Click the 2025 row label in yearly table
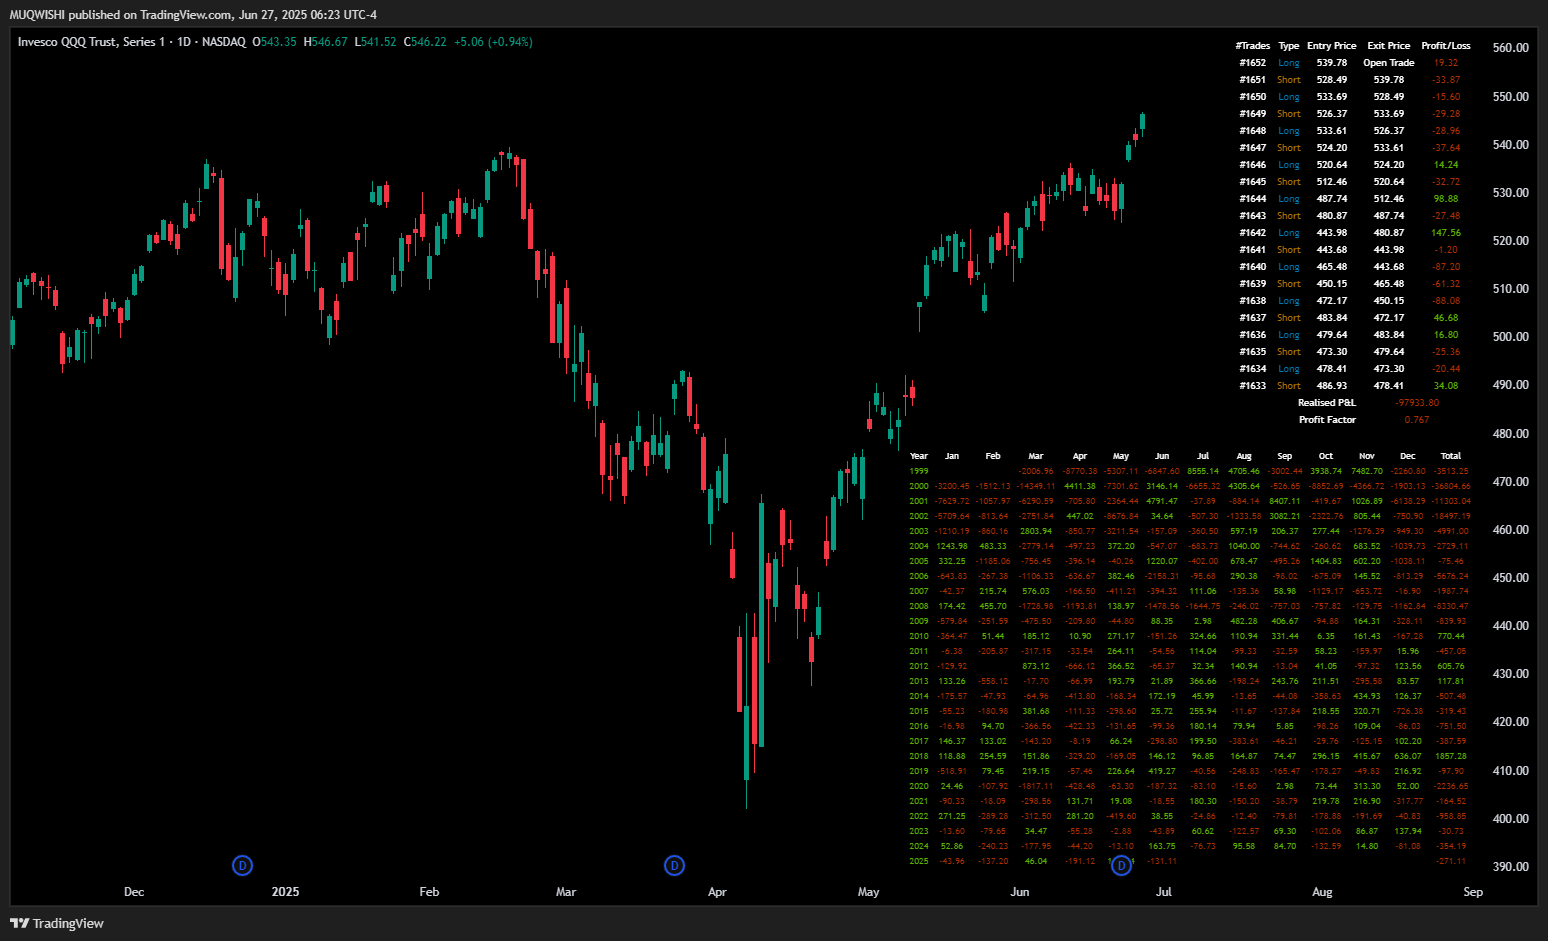 click(919, 861)
